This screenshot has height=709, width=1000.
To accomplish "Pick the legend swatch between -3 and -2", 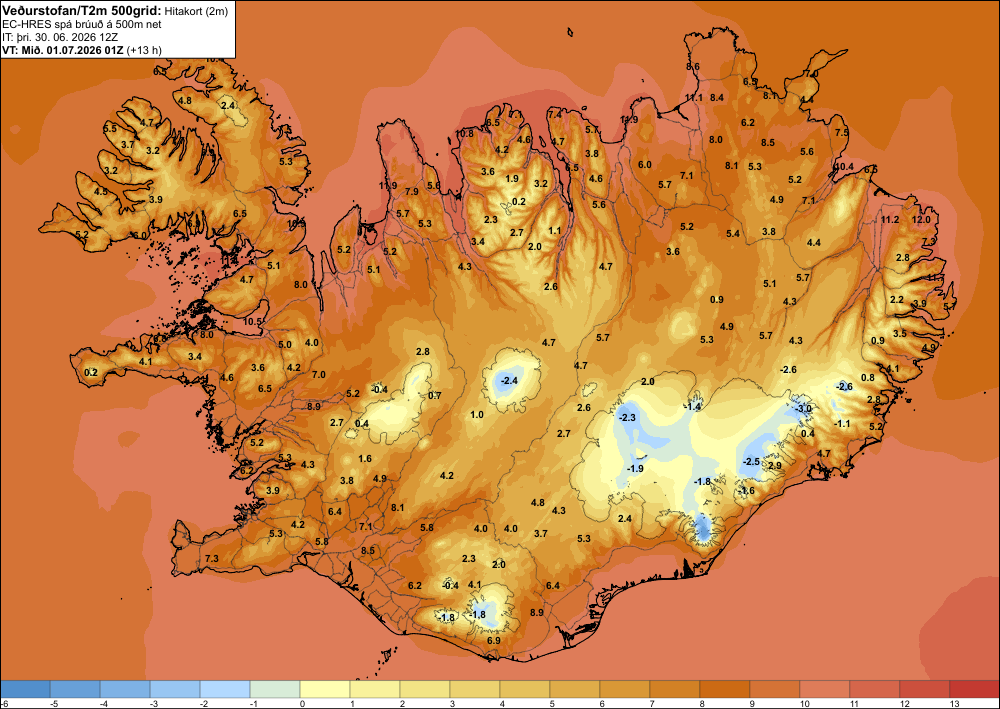I will pyautogui.click(x=175, y=689).
